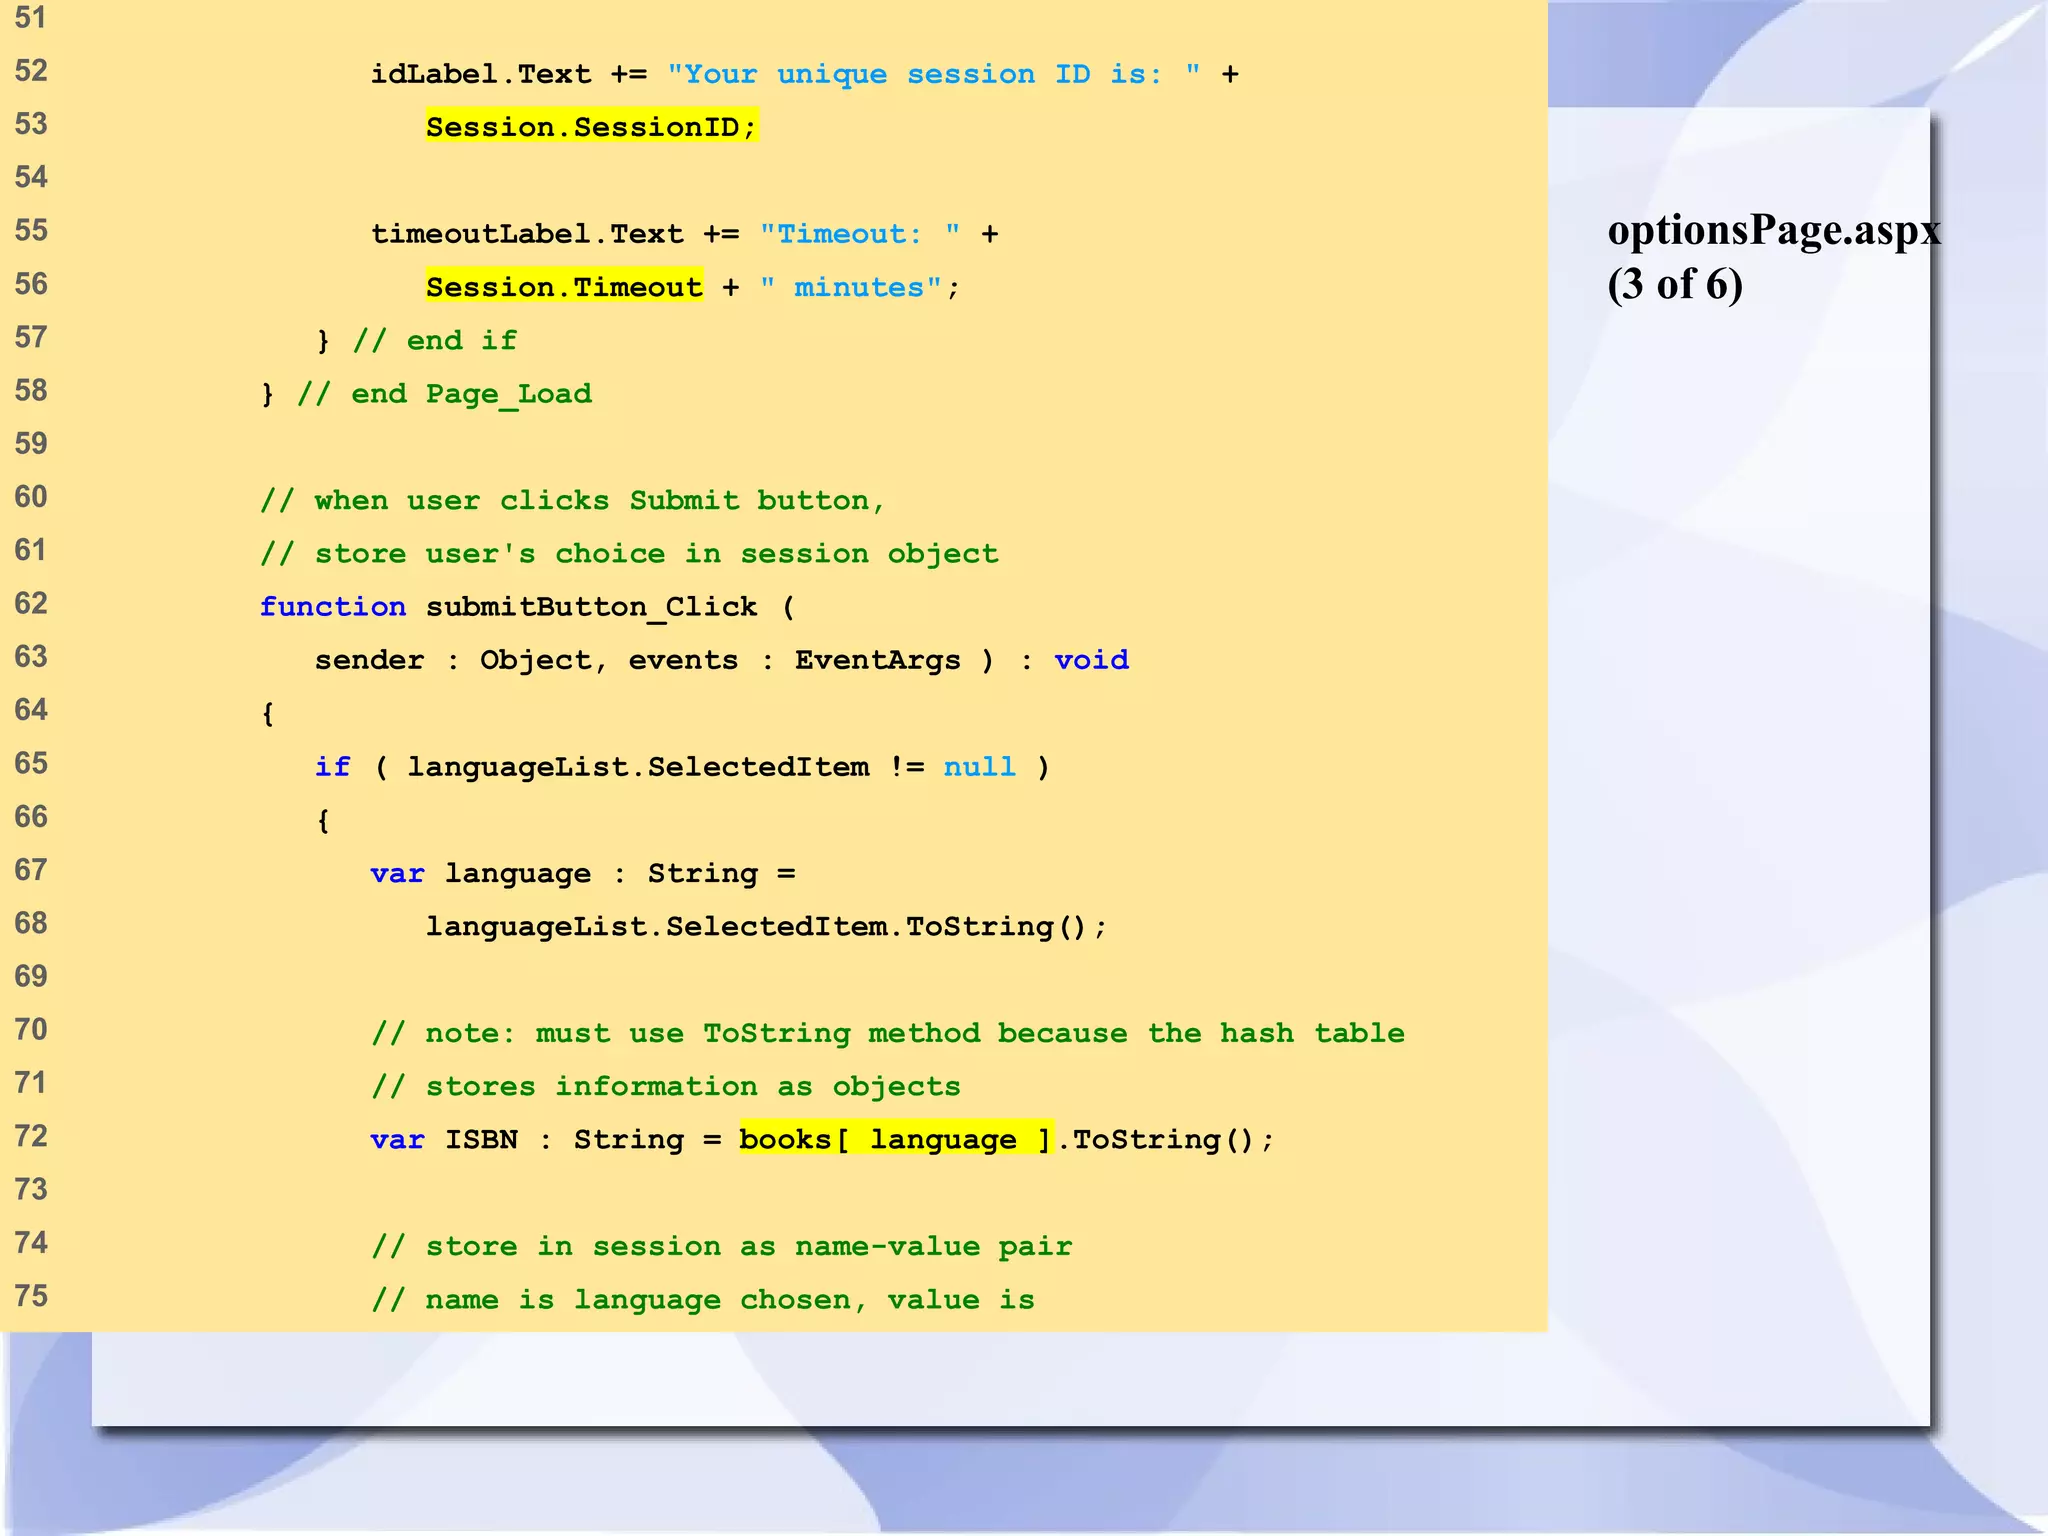Click comment '// stores information as objects'
The height and width of the screenshot is (1536, 2048).
pos(666,1087)
